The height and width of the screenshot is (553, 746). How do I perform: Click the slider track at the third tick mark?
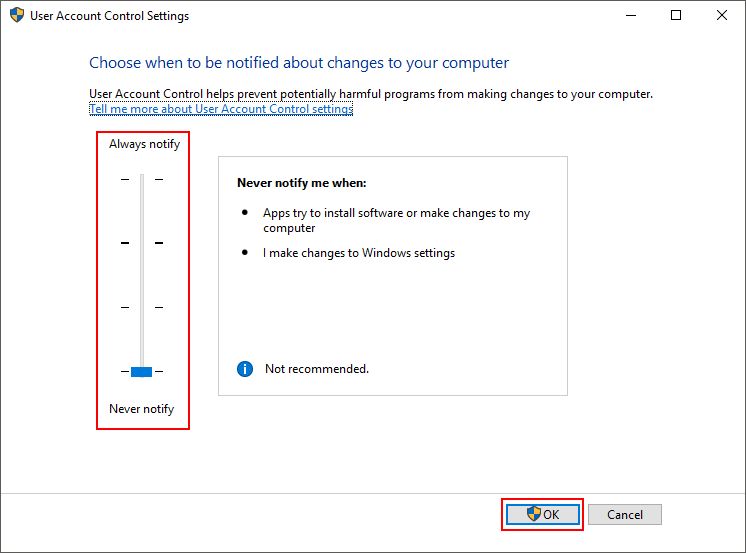[x=142, y=307]
